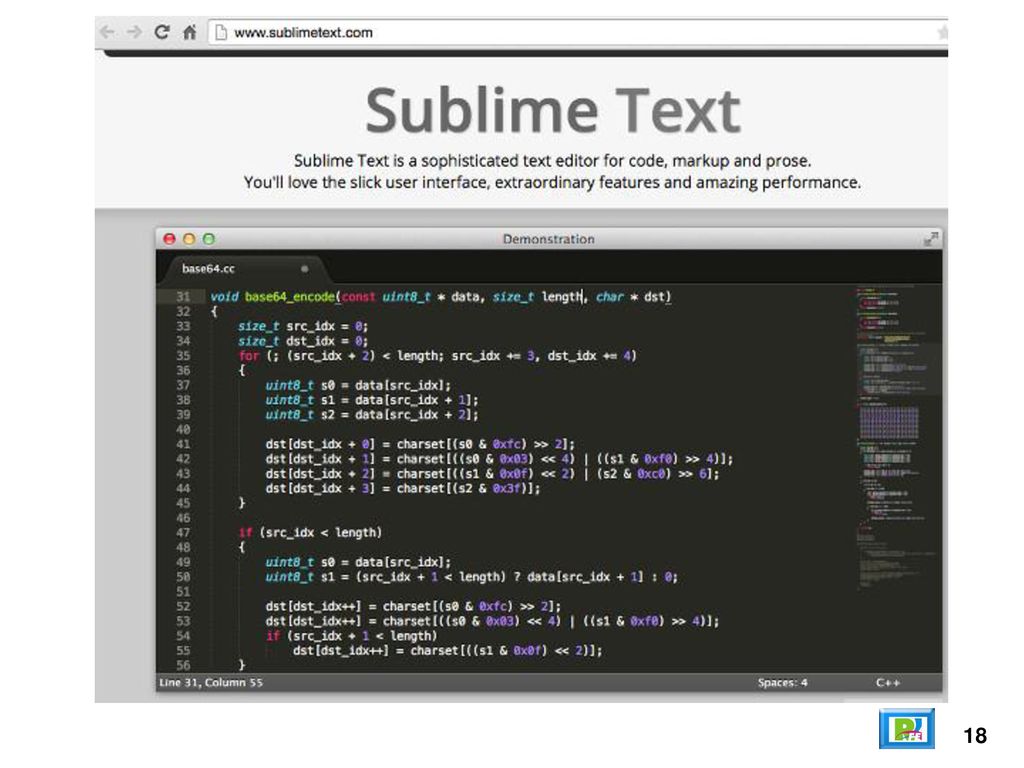Click the 'void' keyword on line 31
This screenshot has width=1024, height=768.
[224, 296]
